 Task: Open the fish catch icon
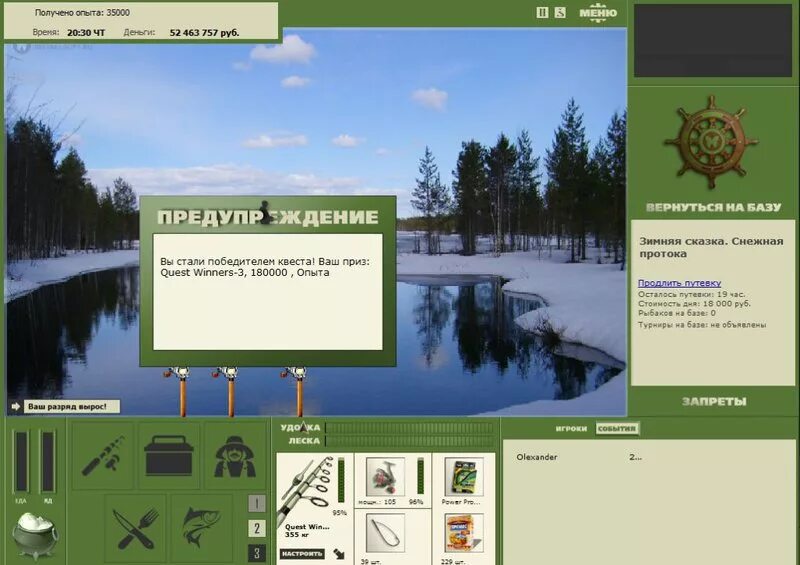coord(202,528)
